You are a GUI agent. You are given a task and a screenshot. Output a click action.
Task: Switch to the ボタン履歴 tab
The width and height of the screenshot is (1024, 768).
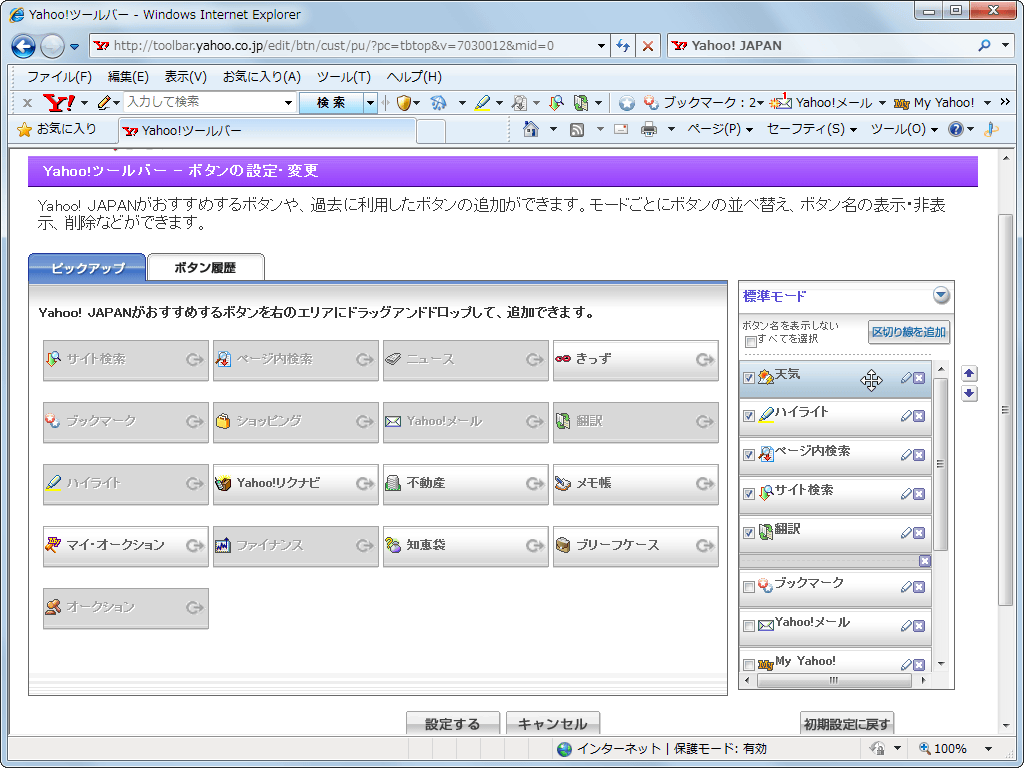206,268
